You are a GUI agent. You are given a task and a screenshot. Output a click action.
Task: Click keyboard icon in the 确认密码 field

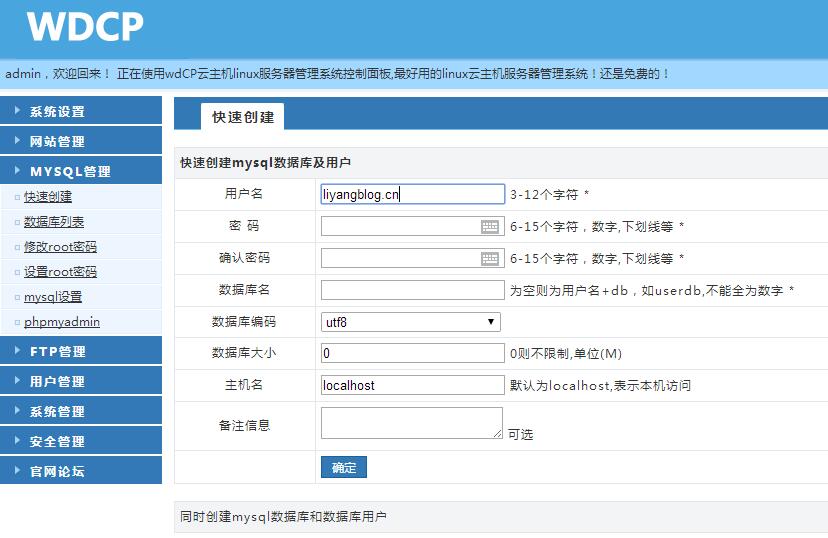click(490, 259)
